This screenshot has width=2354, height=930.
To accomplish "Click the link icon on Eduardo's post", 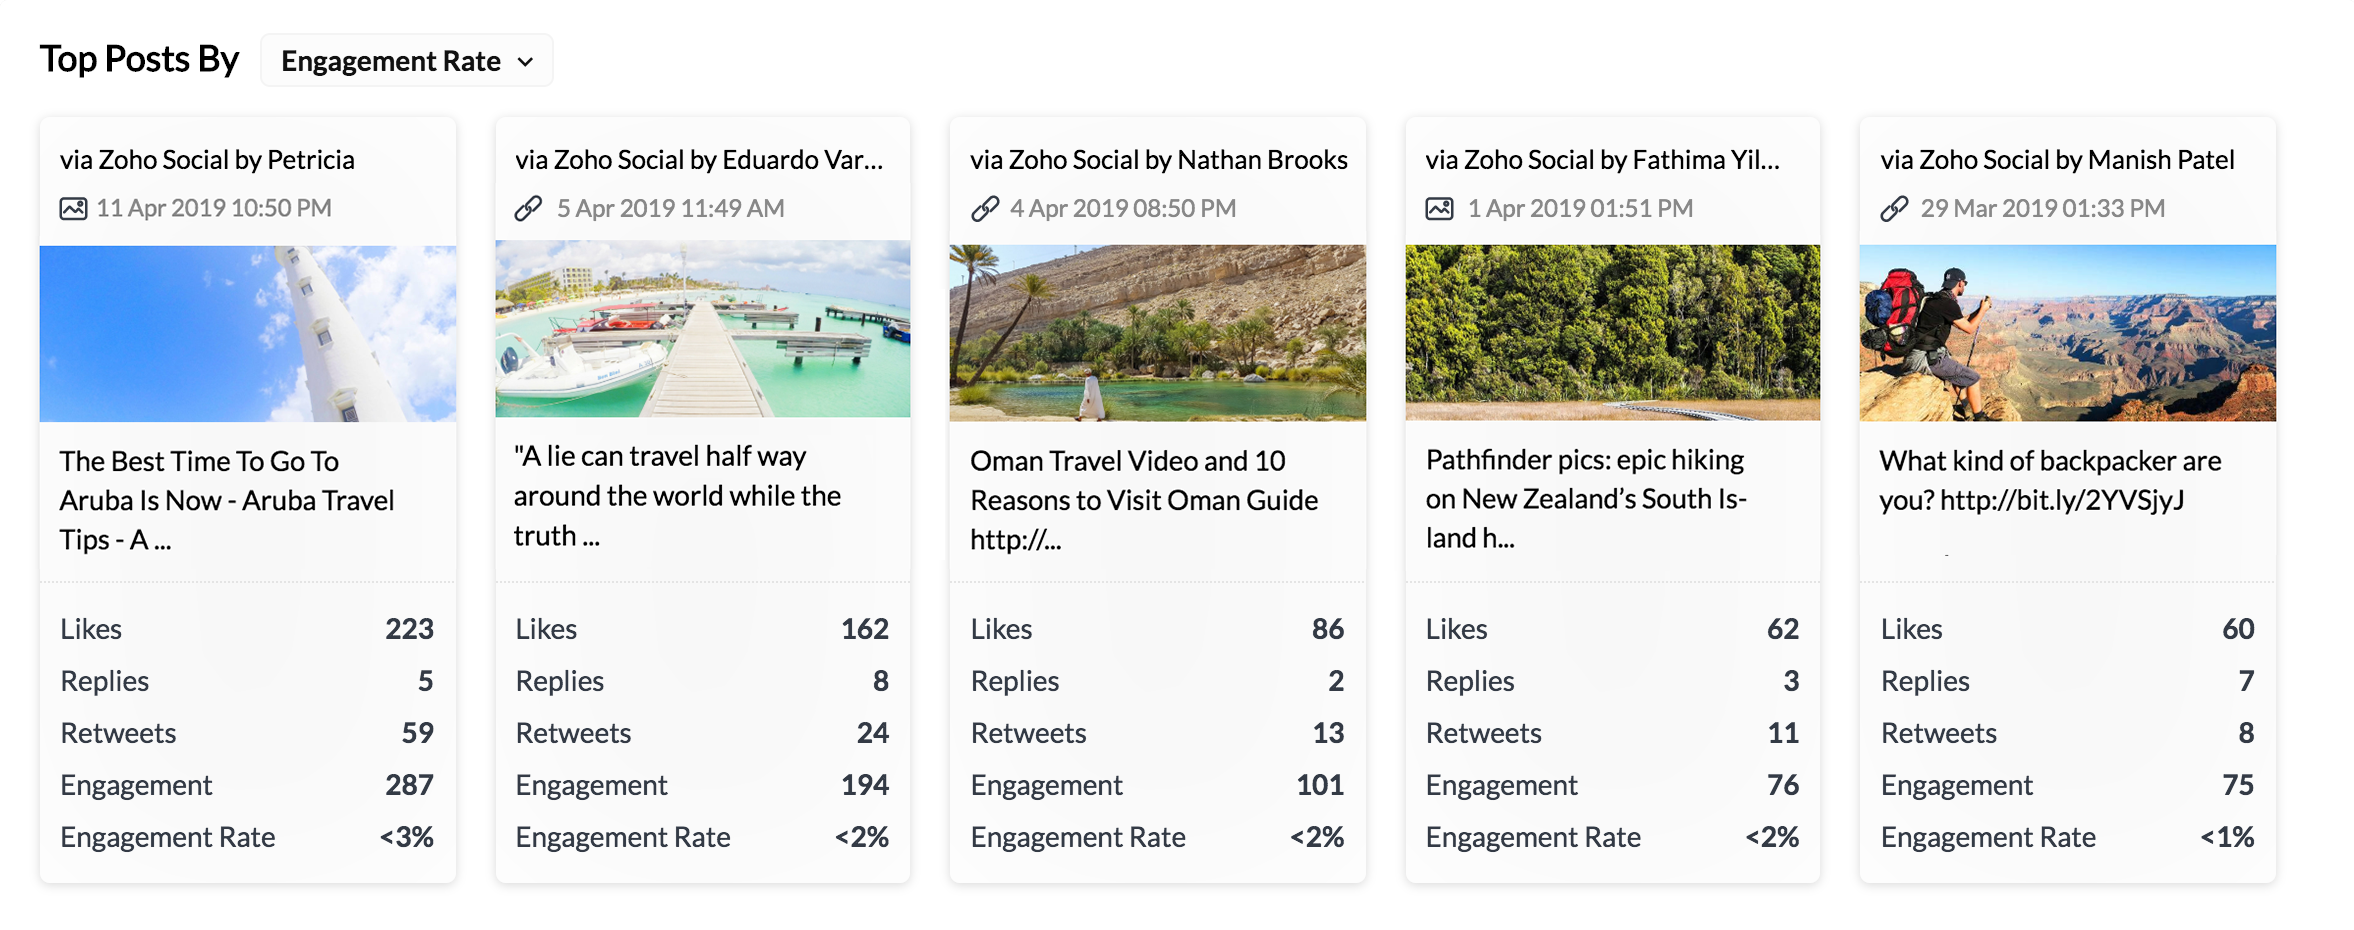I will click(528, 208).
